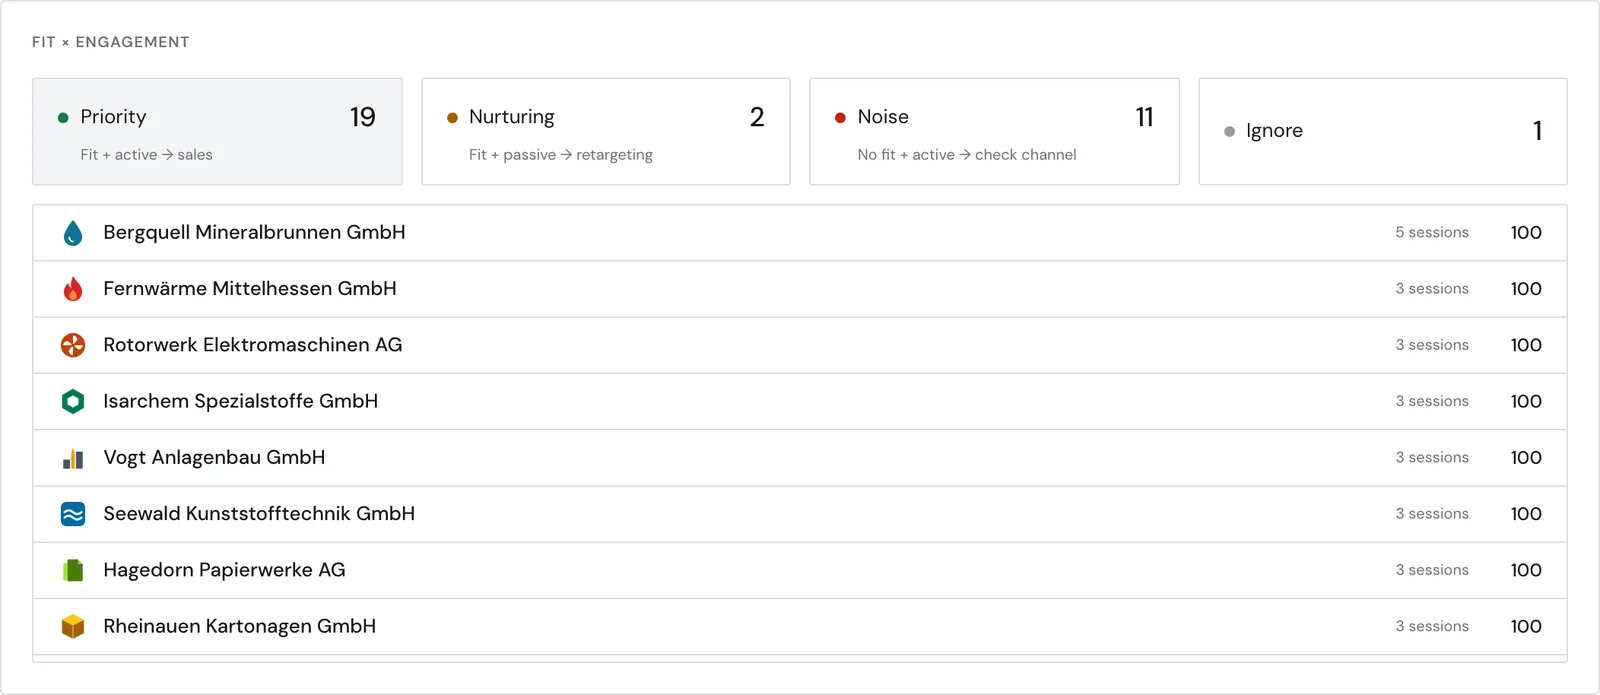Click the Bergquell Mineralbrunnen water drop icon

tap(73, 233)
